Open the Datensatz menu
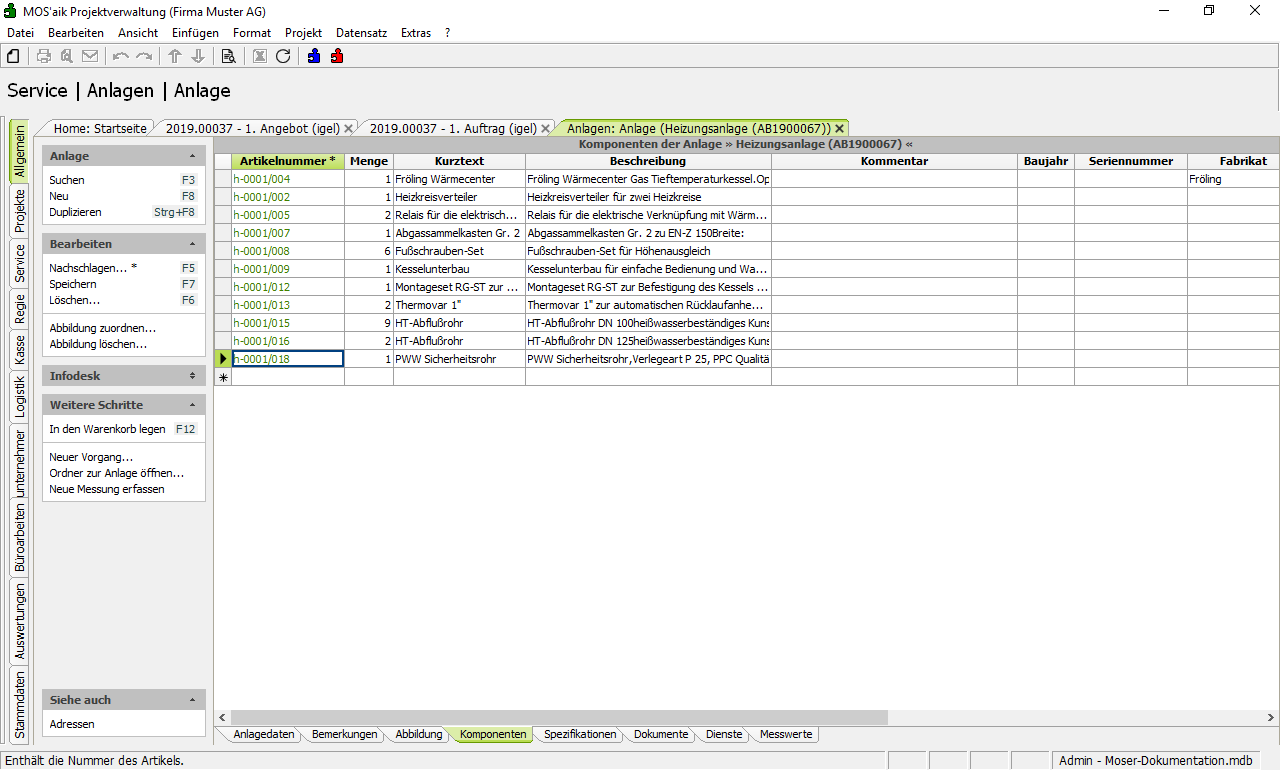Image resolution: width=1280 pixels, height=770 pixels. (x=361, y=33)
